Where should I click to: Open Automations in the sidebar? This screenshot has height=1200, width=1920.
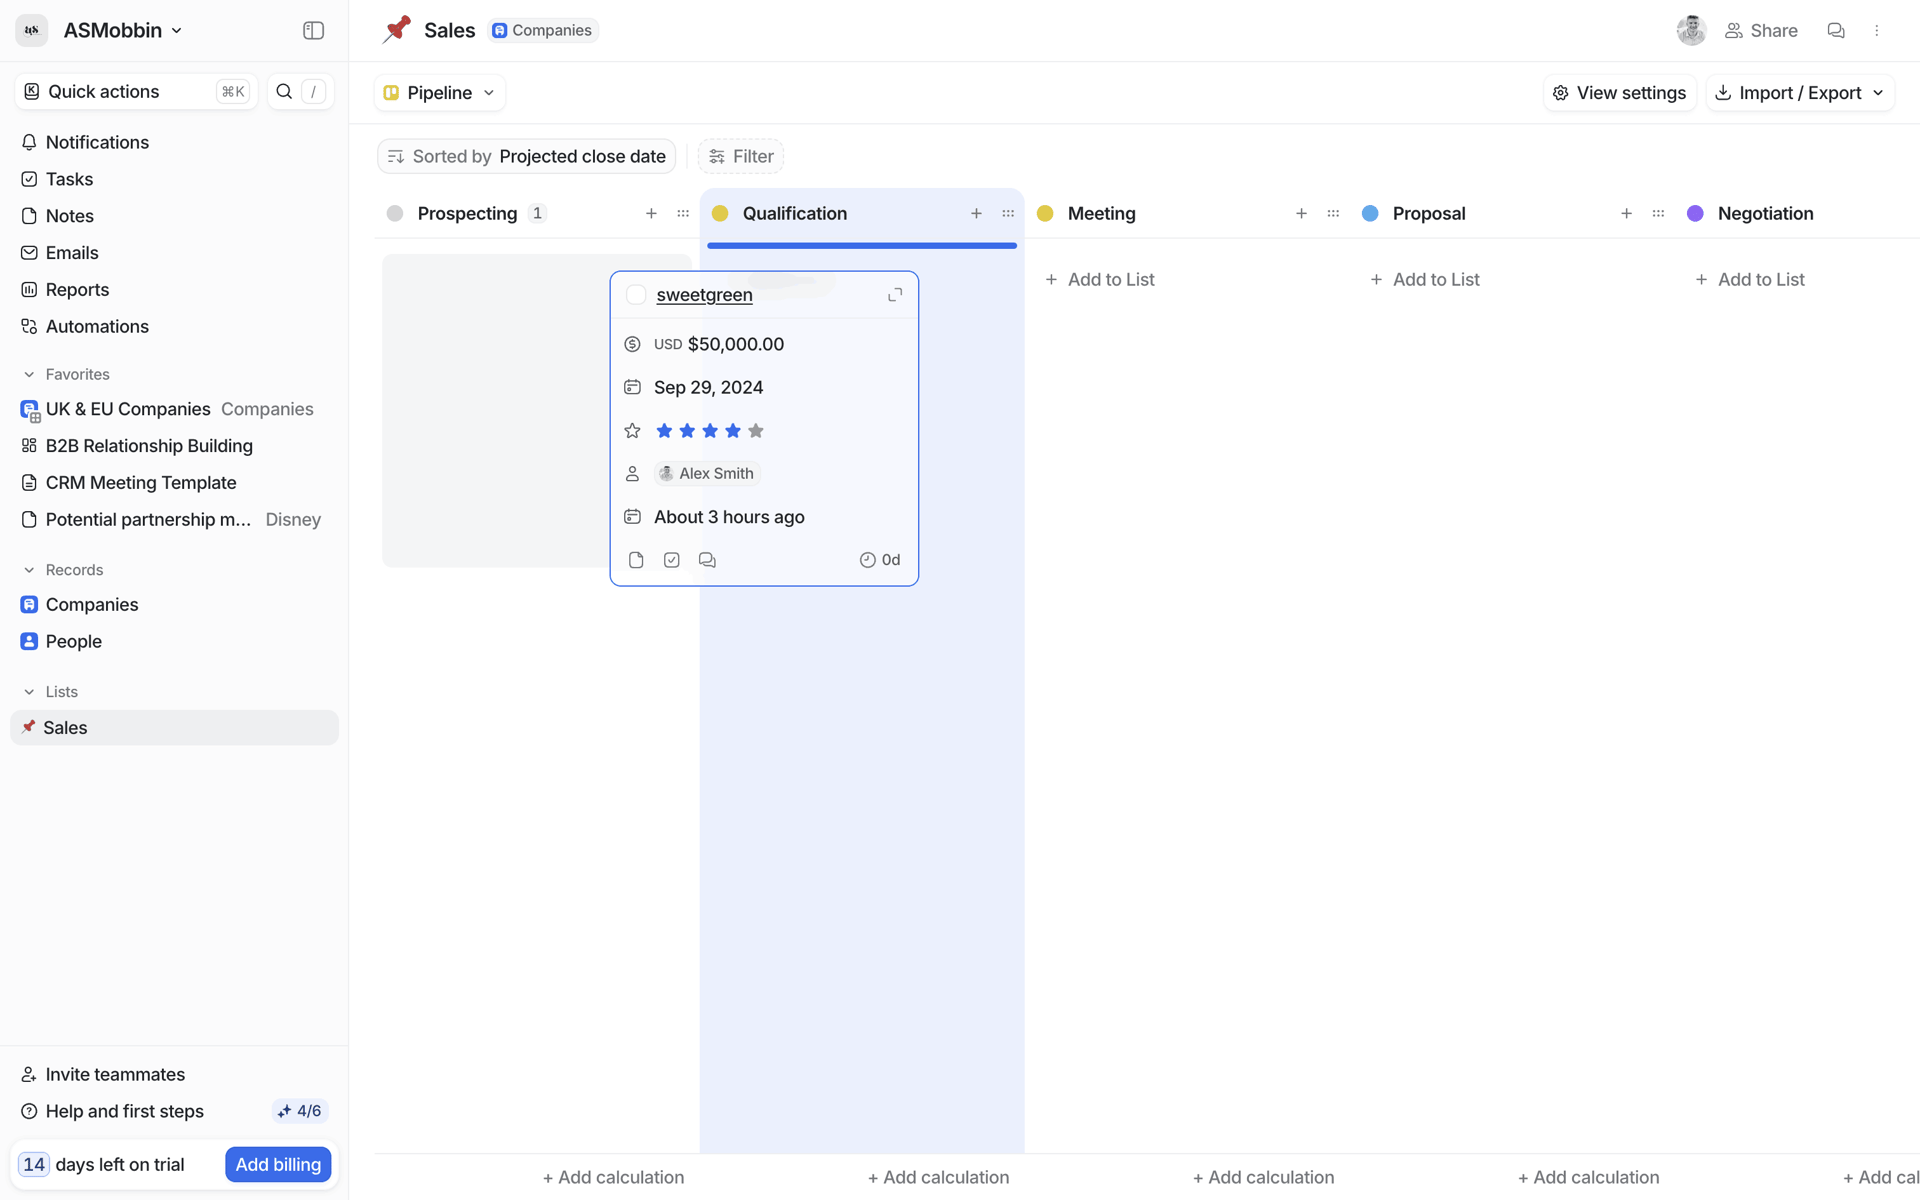click(x=174, y=326)
